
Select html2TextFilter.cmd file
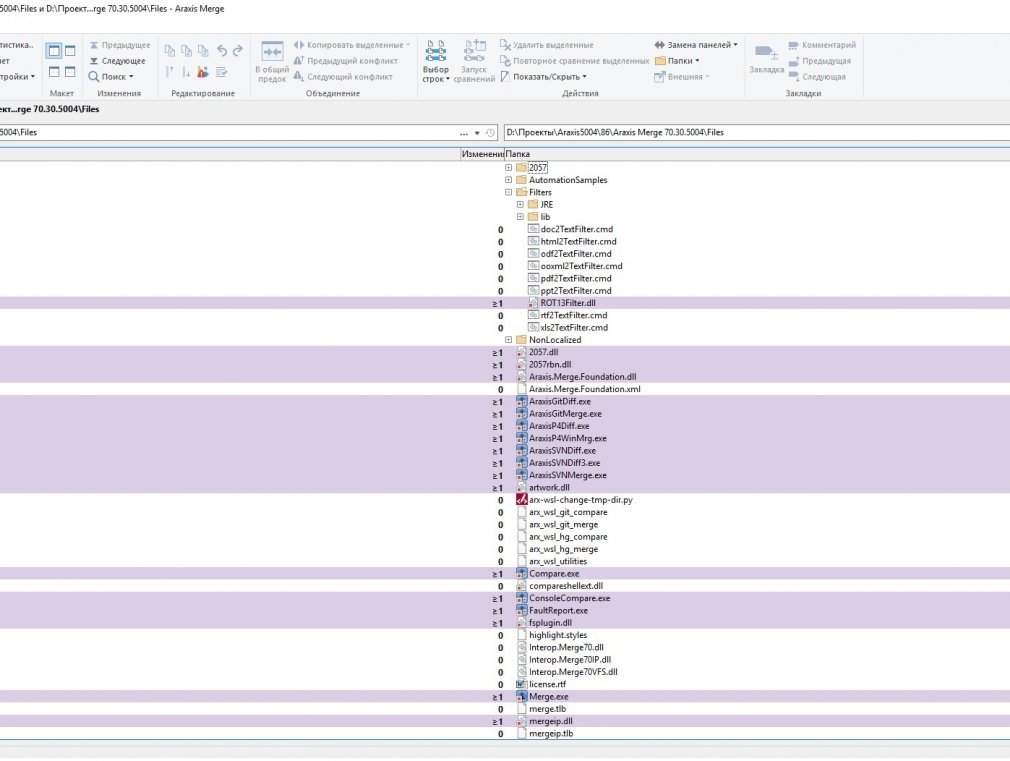click(x=578, y=242)
